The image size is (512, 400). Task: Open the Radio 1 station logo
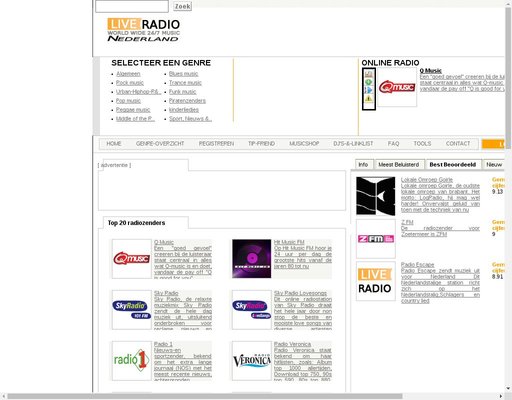tap(132, 361)
